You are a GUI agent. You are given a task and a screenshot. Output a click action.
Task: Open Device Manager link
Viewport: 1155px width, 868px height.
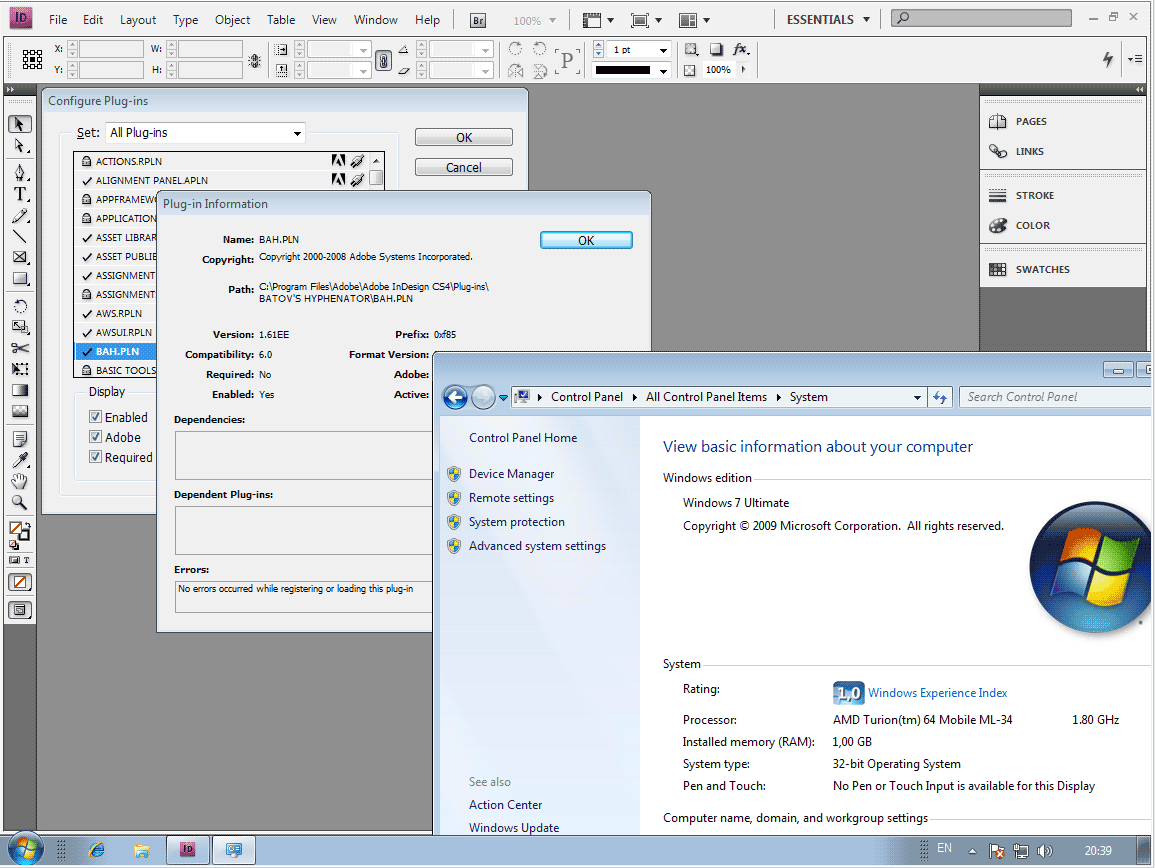point(511,474)
